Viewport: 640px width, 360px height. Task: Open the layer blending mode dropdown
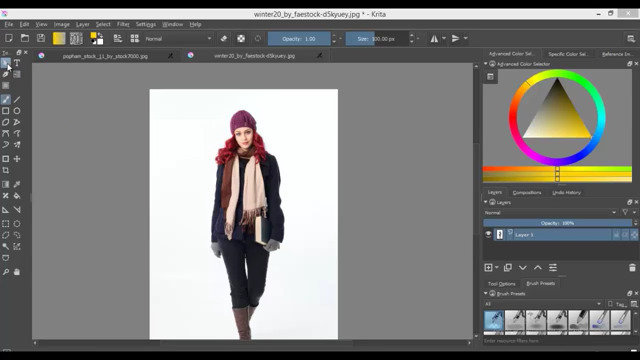click(550, 213)
